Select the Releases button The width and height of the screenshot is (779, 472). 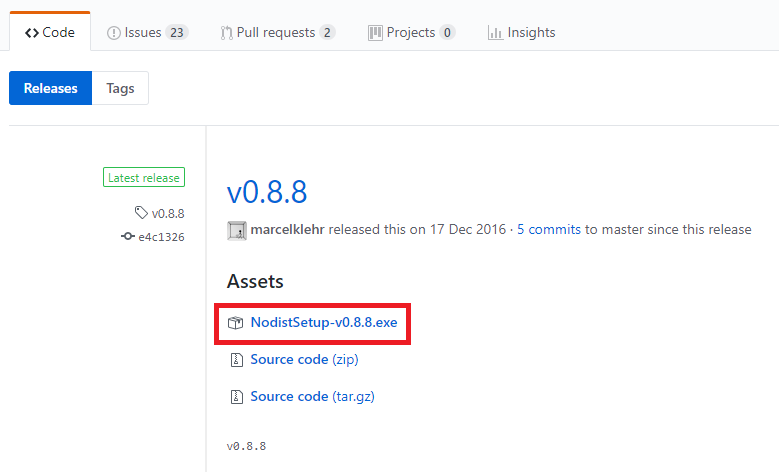tap(51, 88)
